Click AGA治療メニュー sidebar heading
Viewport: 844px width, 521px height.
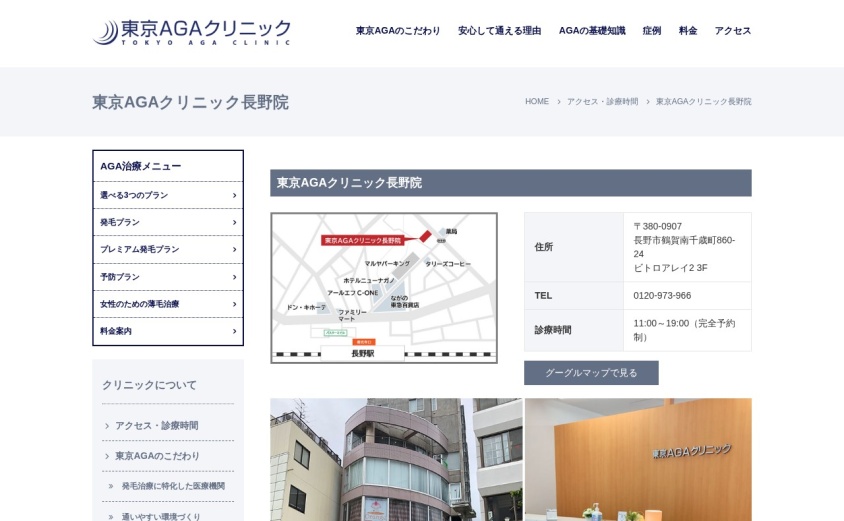point(140,166)
